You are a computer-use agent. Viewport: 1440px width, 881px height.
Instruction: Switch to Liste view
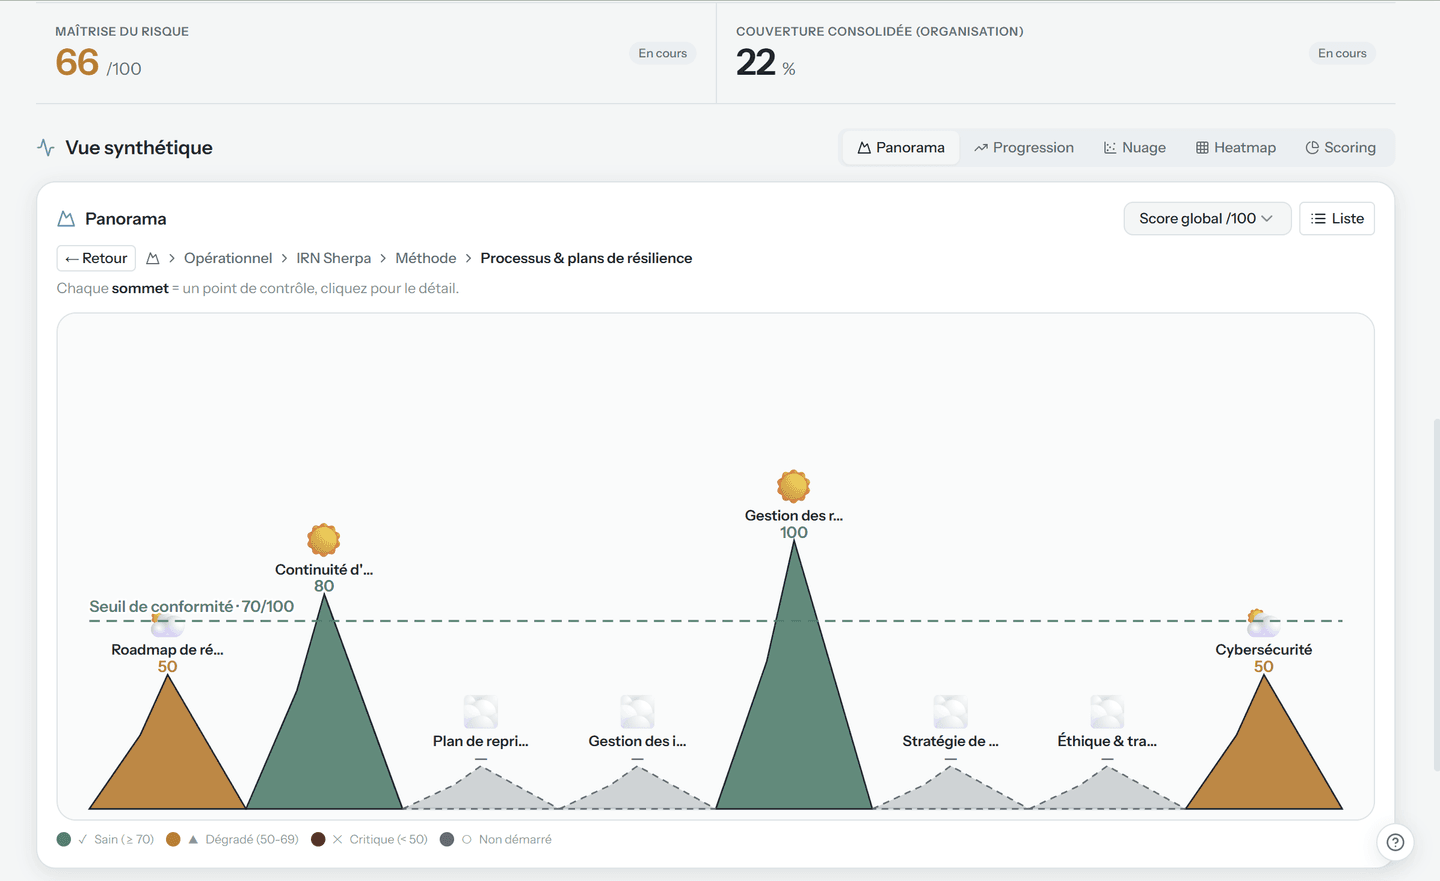point(1337,219)
